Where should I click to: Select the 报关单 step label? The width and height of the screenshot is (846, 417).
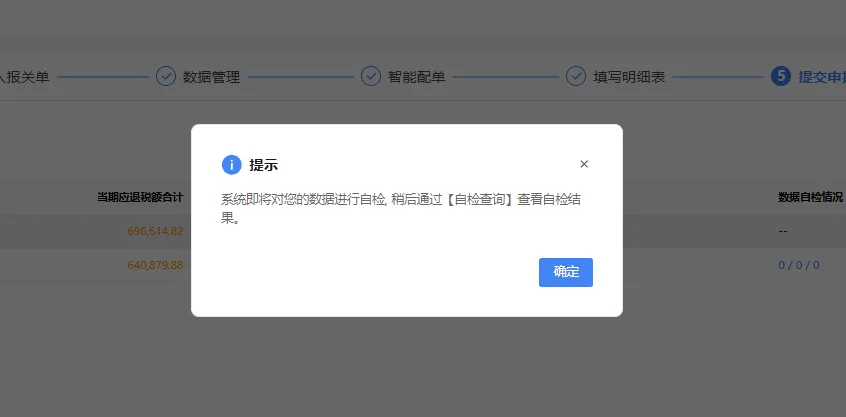coord(25,77)
